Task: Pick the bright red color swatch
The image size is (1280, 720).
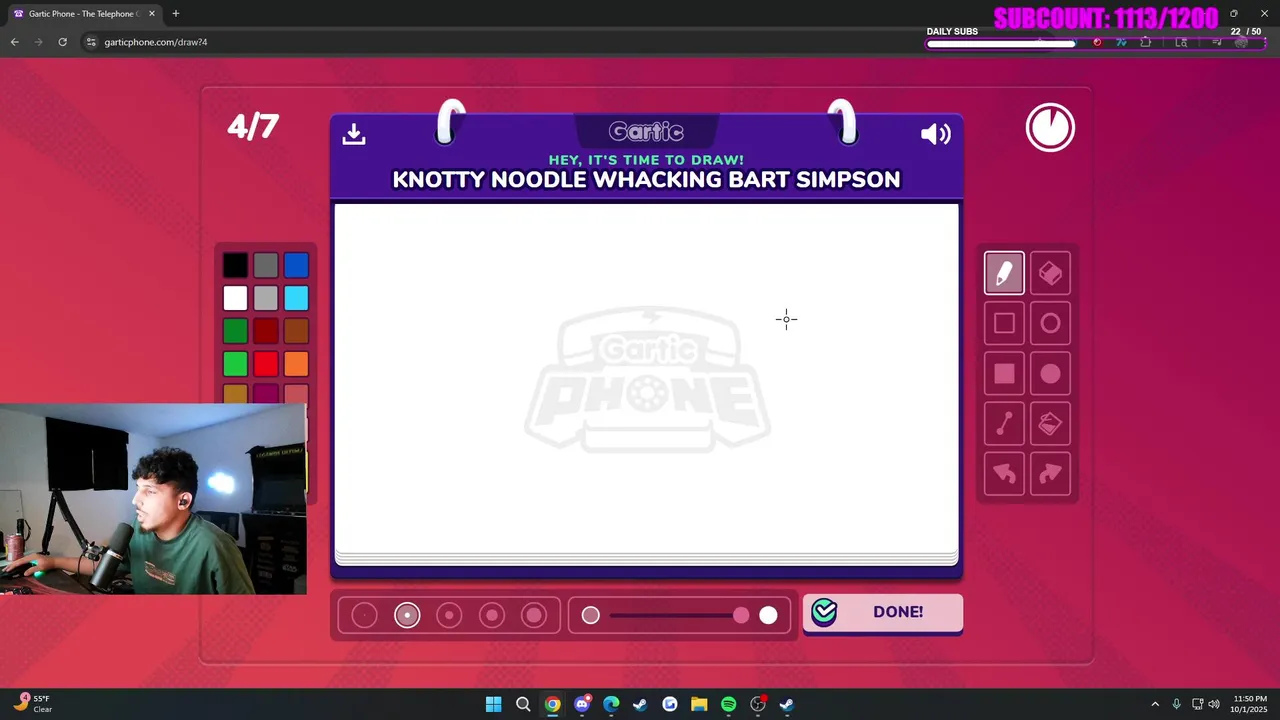Action: pos(265,364)
